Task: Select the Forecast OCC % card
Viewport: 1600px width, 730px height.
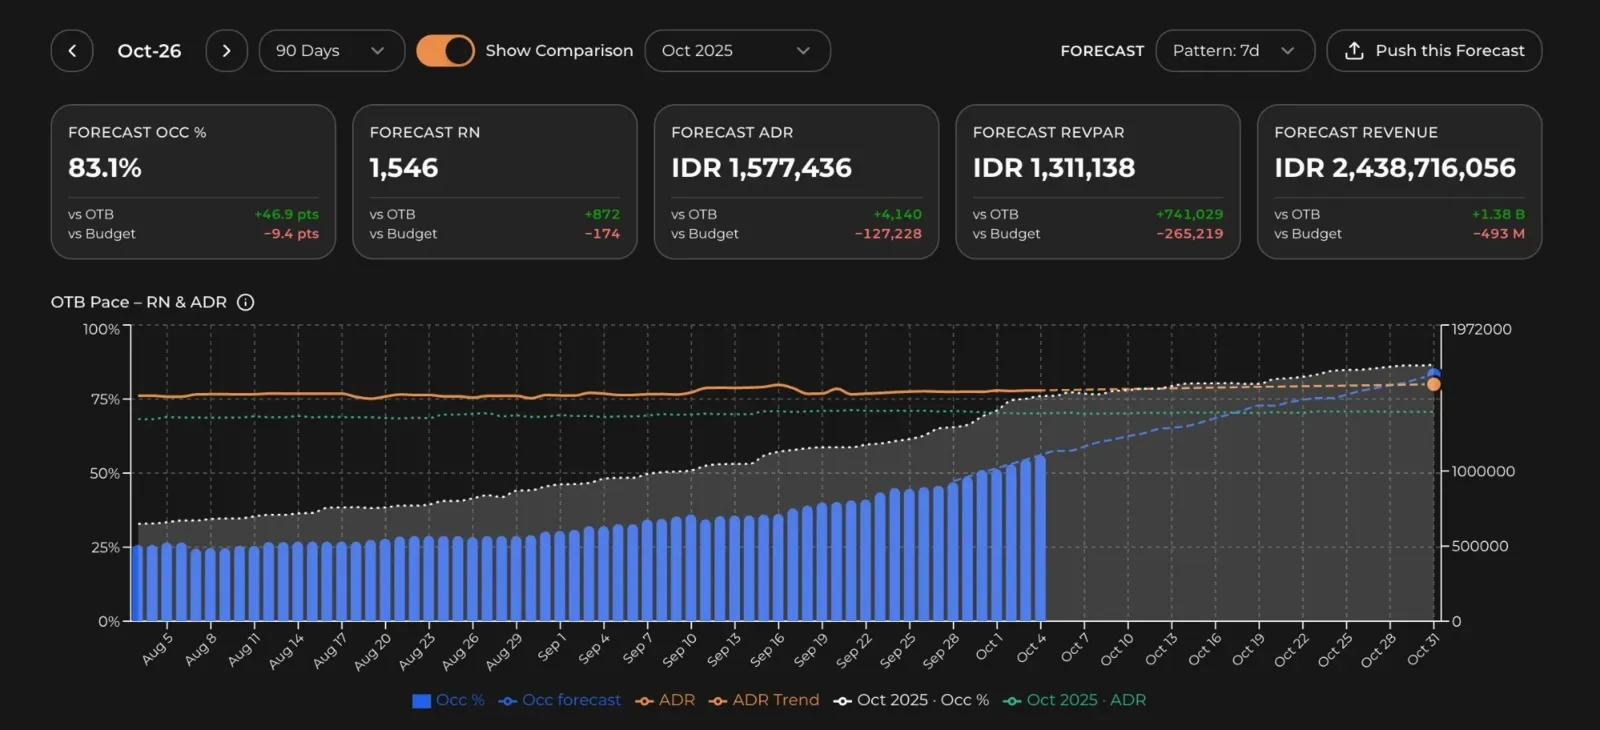Action: point(193,182)
